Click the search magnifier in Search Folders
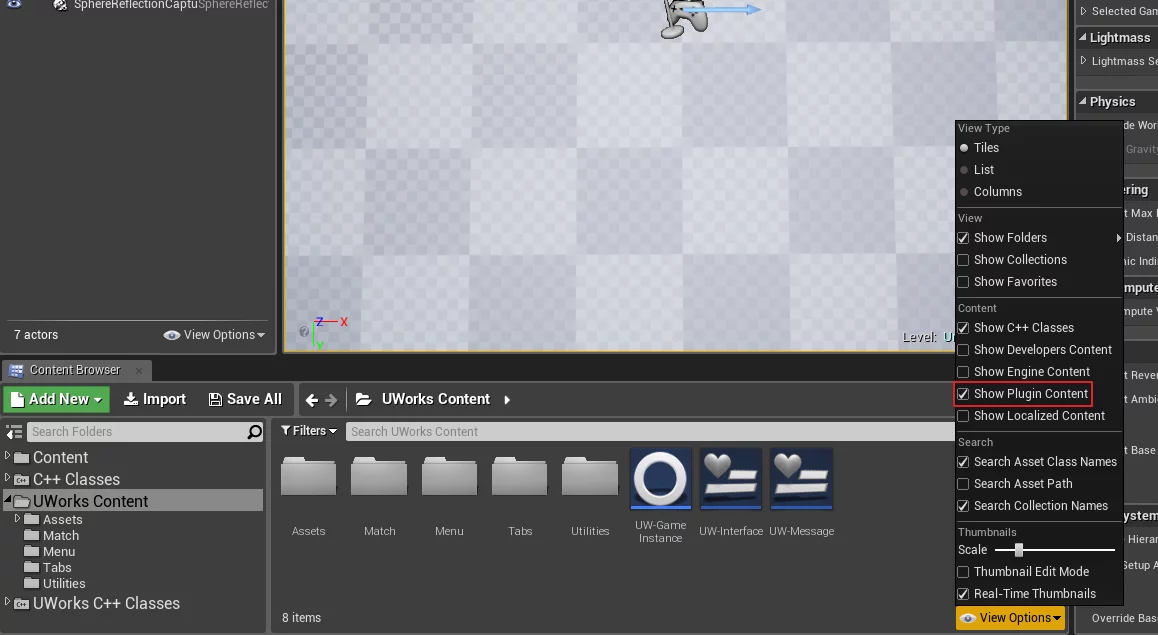The width and height of the screenshot is (1158, 635). click(255, 432)
